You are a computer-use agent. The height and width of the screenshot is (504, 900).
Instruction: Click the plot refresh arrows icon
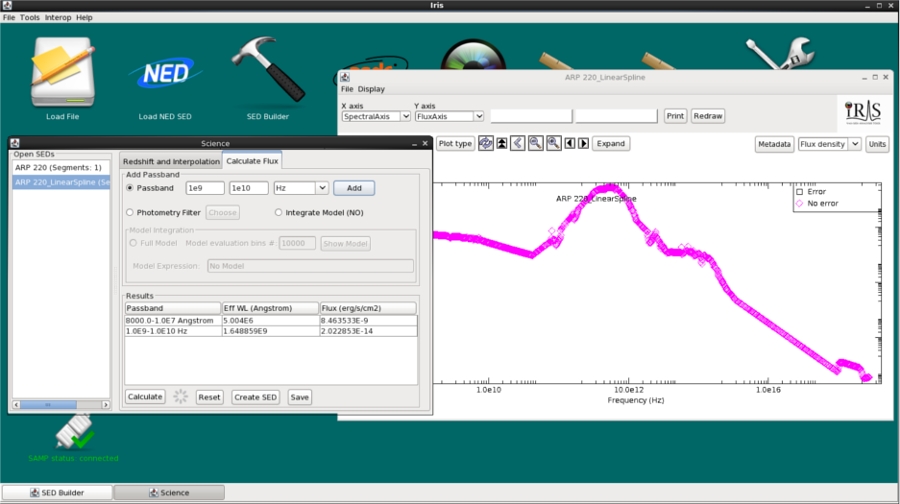[486, 144]
